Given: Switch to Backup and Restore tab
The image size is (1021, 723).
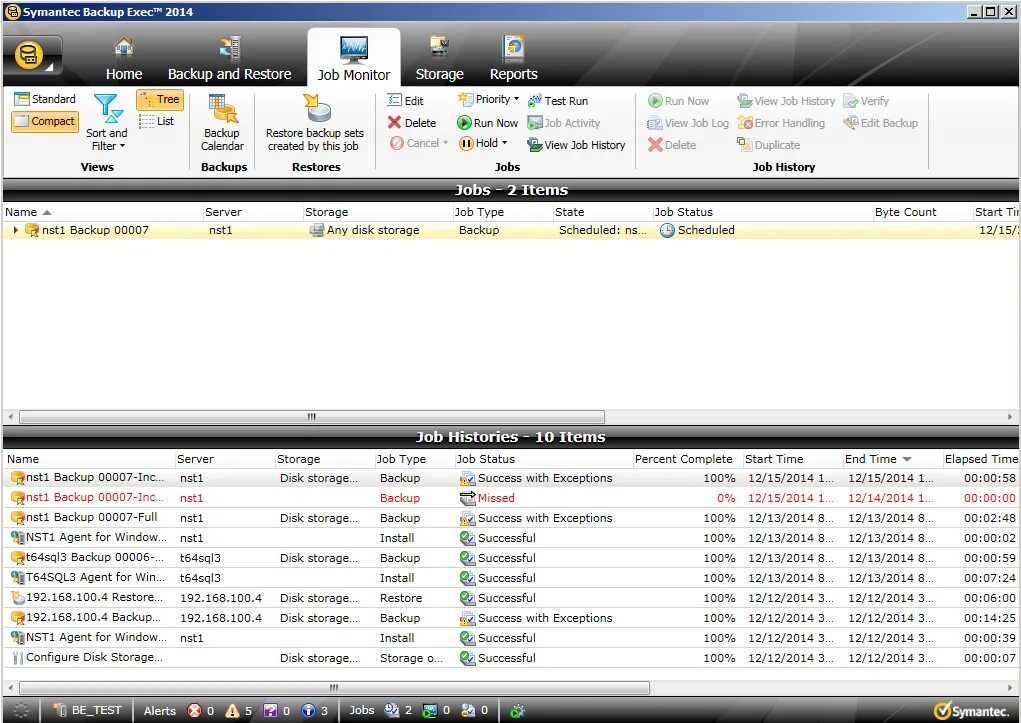Looking at the screenshot, I should [x=229, y=59].
